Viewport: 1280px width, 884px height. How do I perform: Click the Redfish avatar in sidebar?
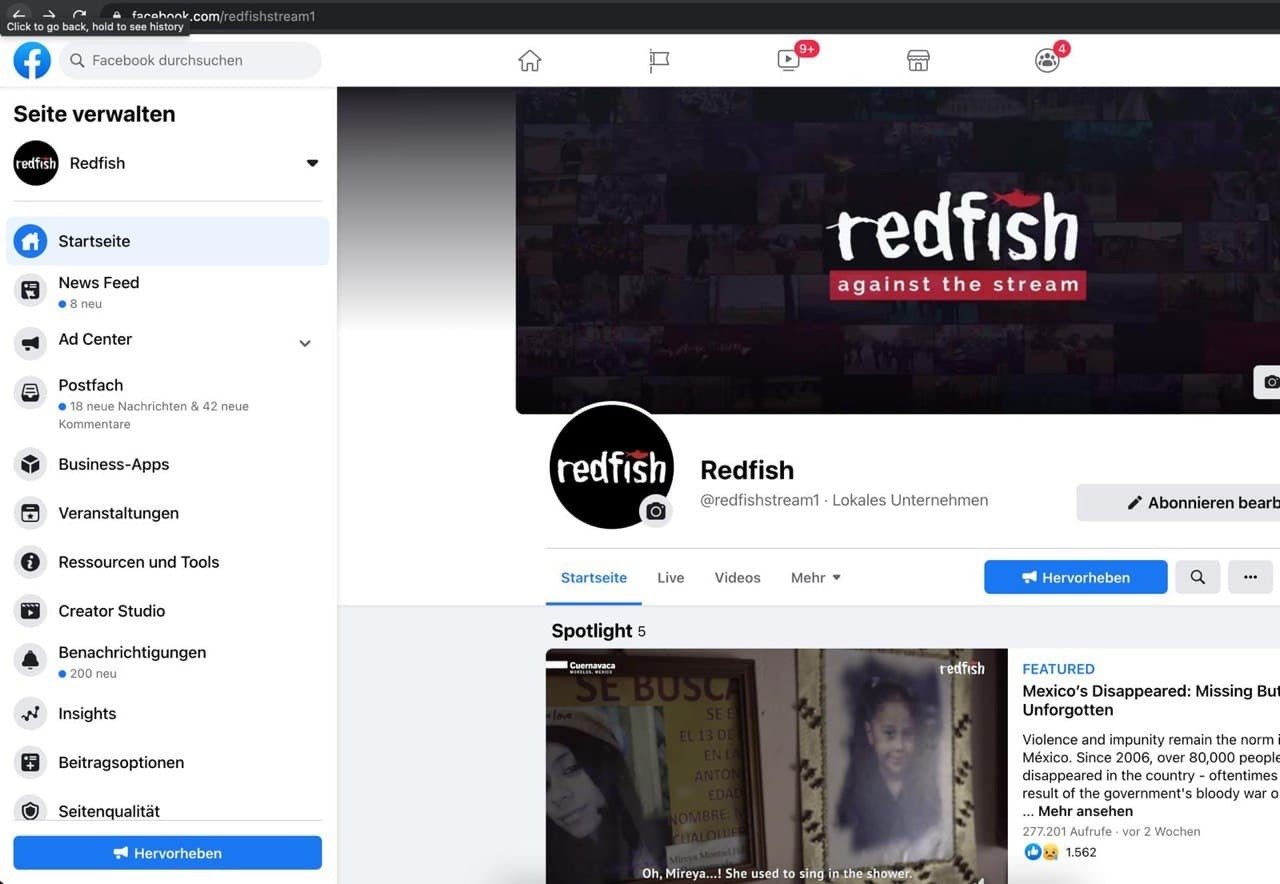36,163
